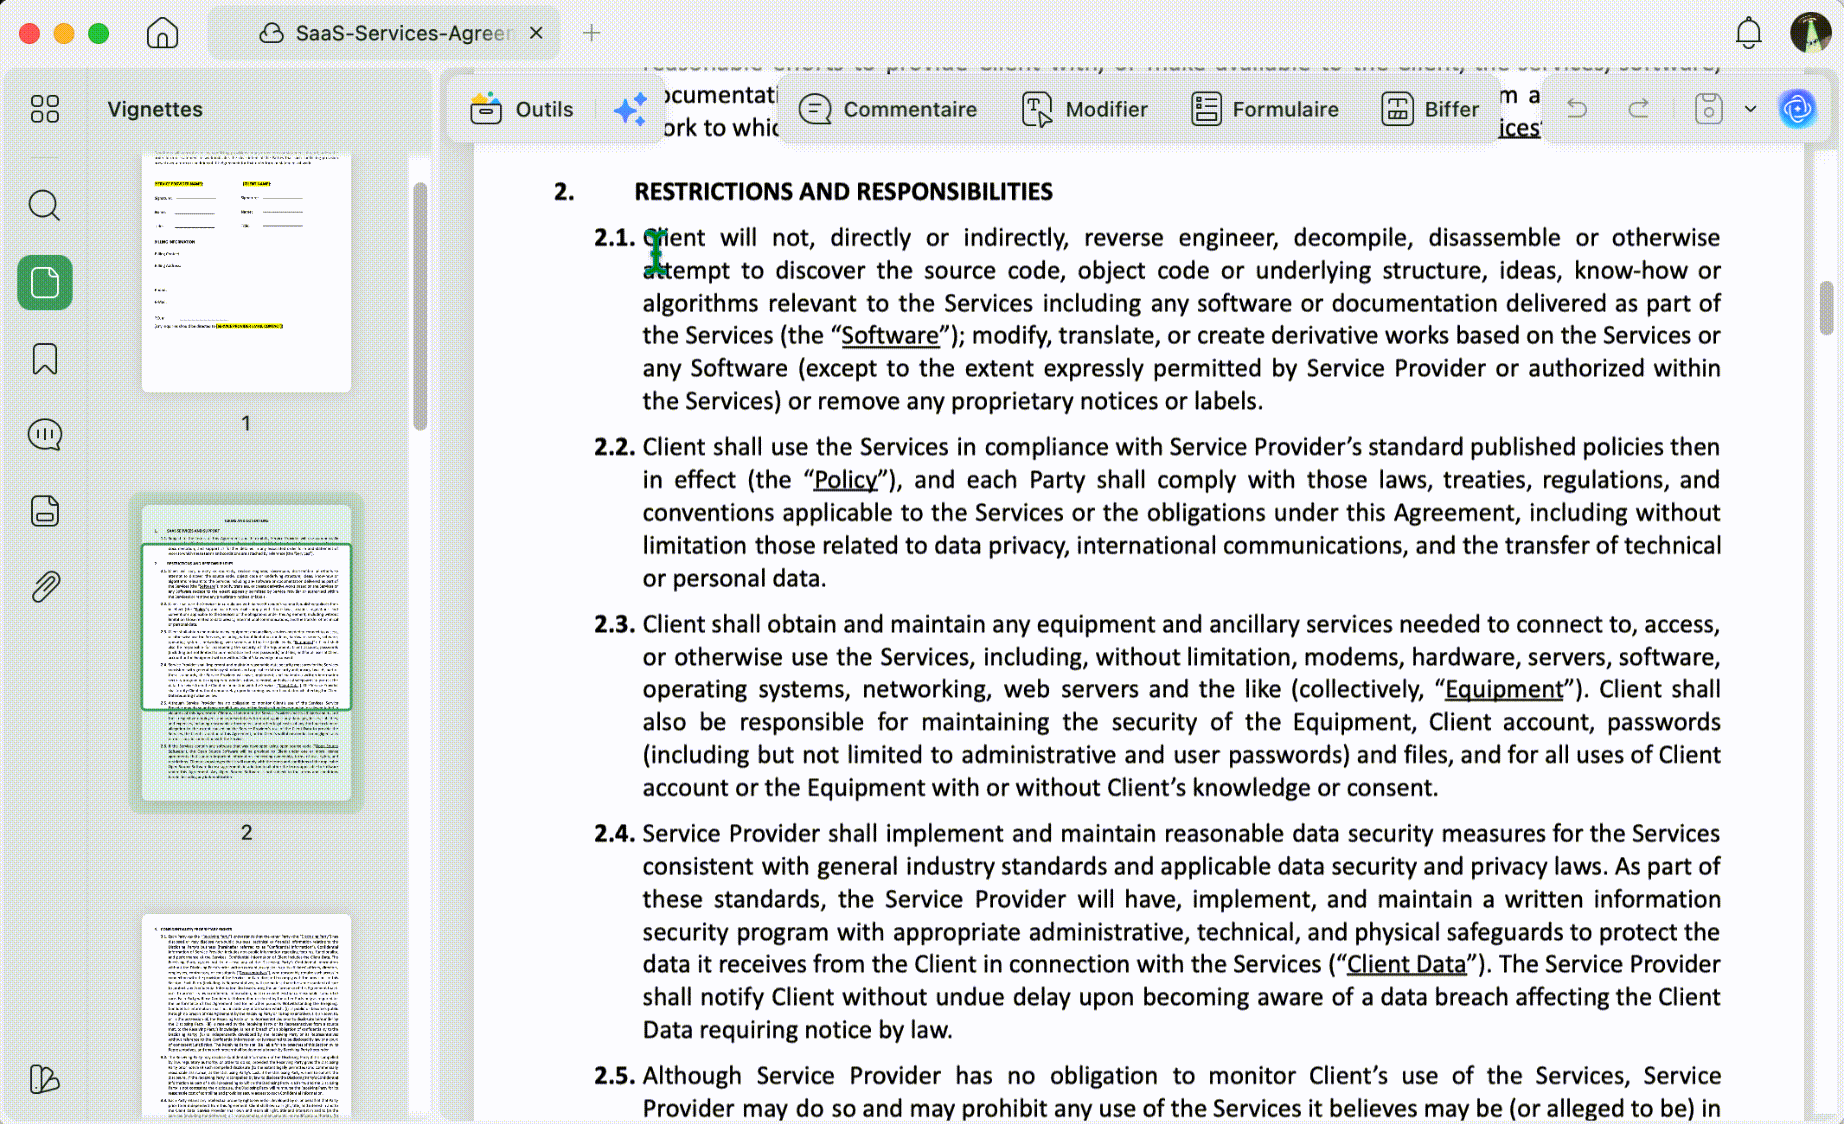Open the bookmarks panel icon
This screenshot has height=1124, width=1844.
[45, 359]
